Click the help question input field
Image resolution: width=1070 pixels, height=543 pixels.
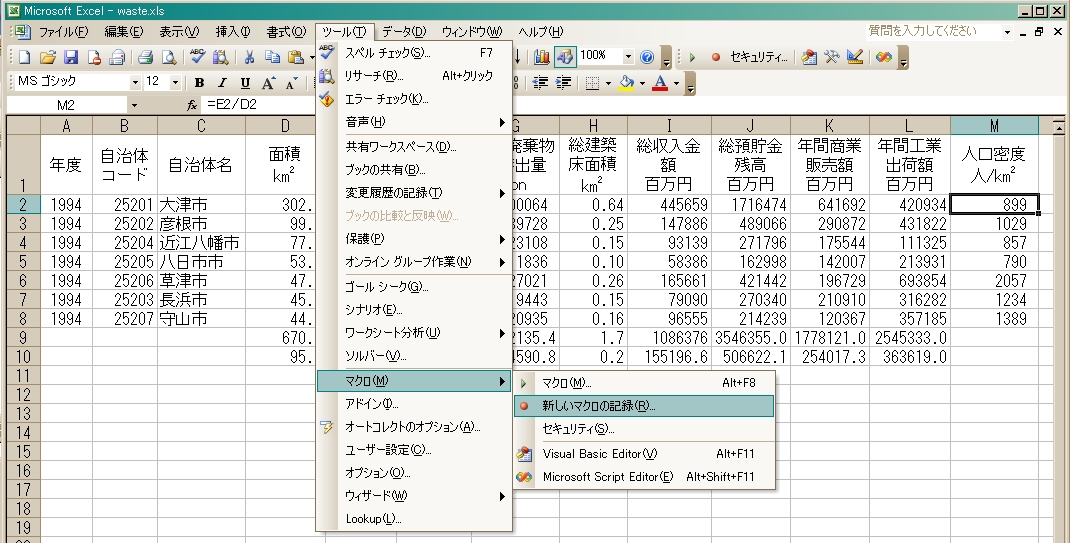[930, 31]
